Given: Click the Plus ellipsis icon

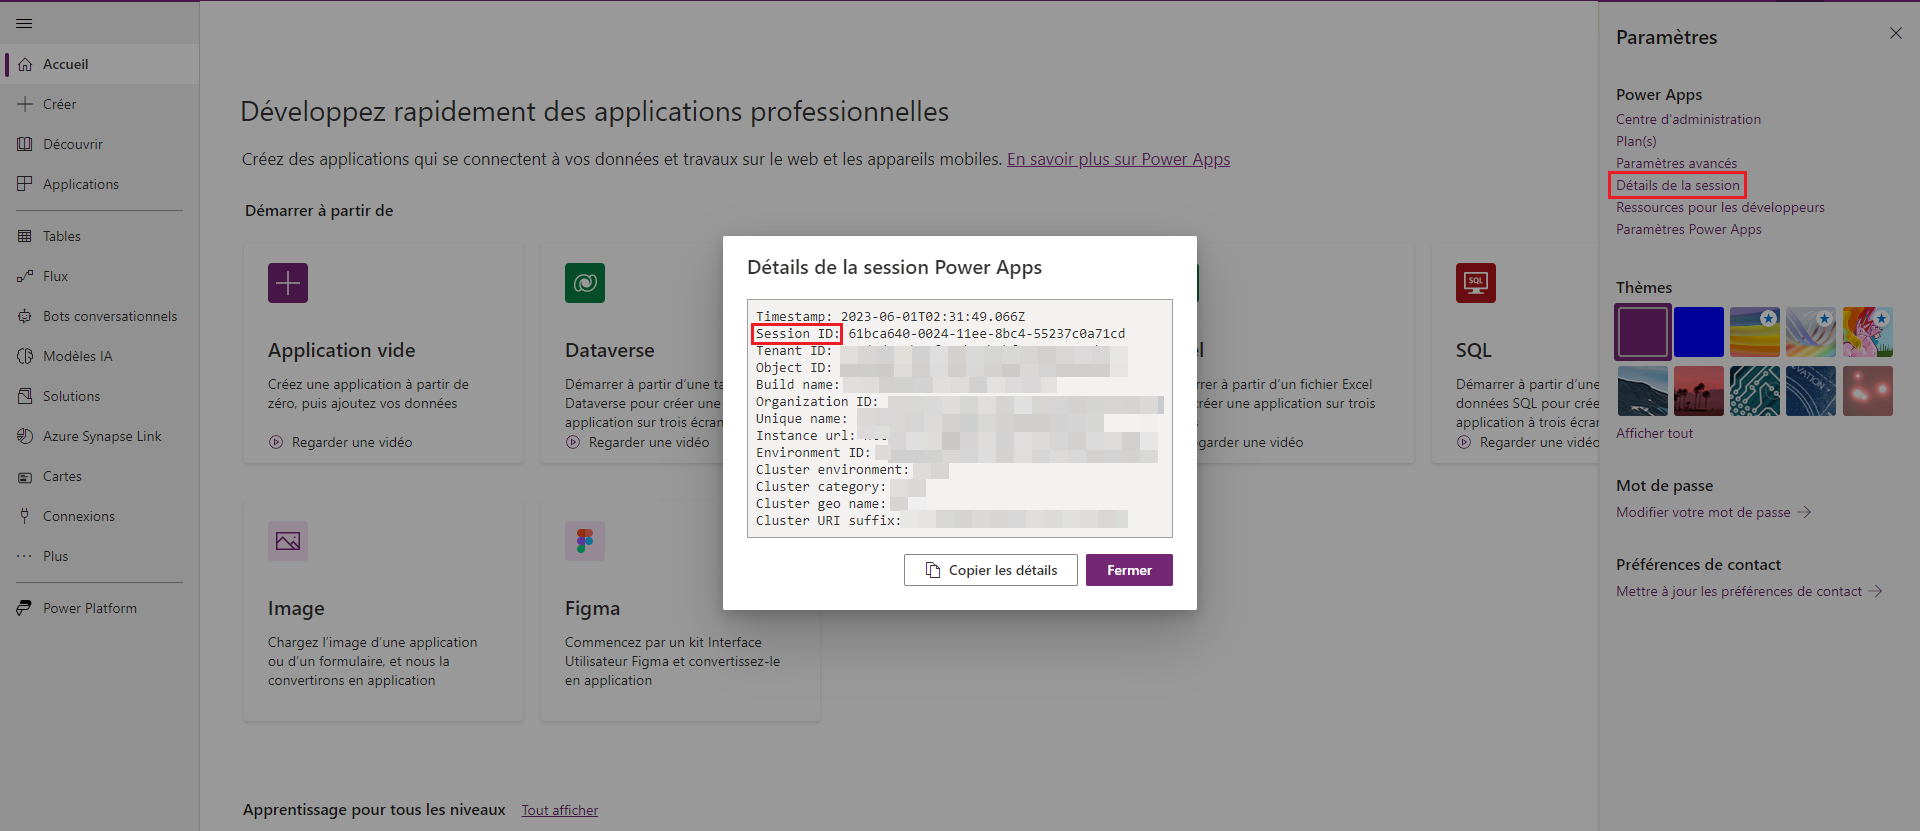Looking at the screenshot, I should click(x=25, y=556).
